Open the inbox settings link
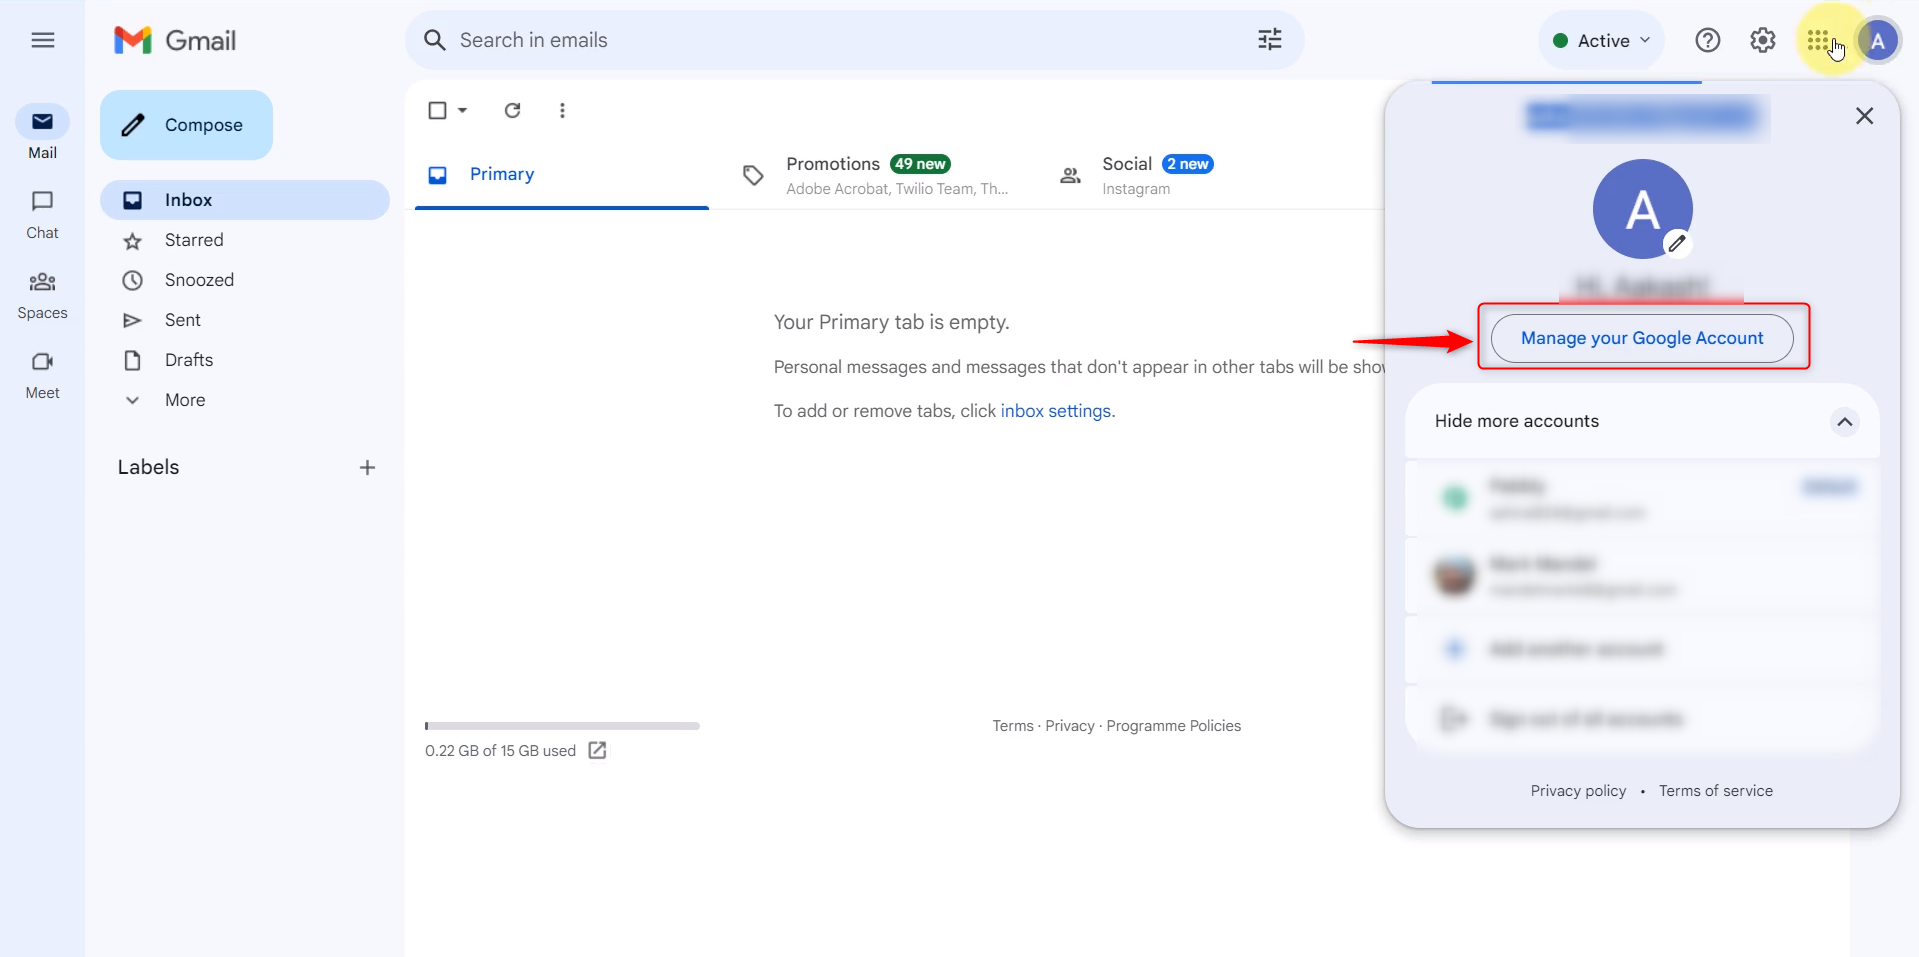Viewport: 1919px width, 957px height. click(x=1055, y=411)
